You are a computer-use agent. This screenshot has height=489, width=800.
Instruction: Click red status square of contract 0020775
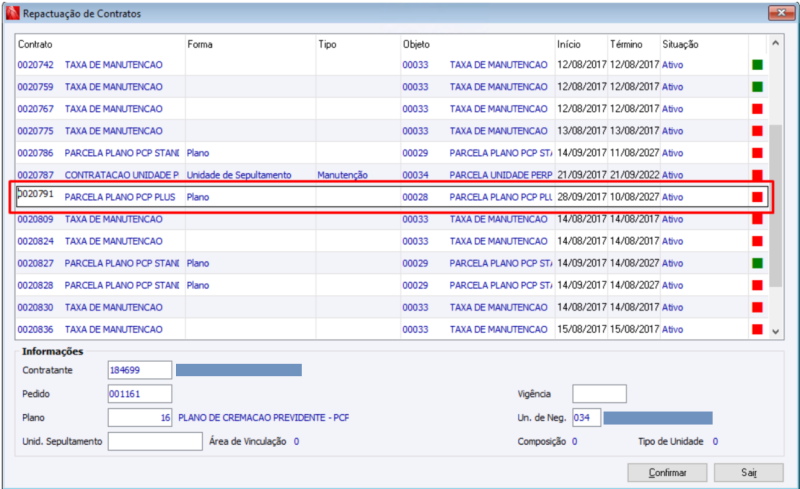757,131
